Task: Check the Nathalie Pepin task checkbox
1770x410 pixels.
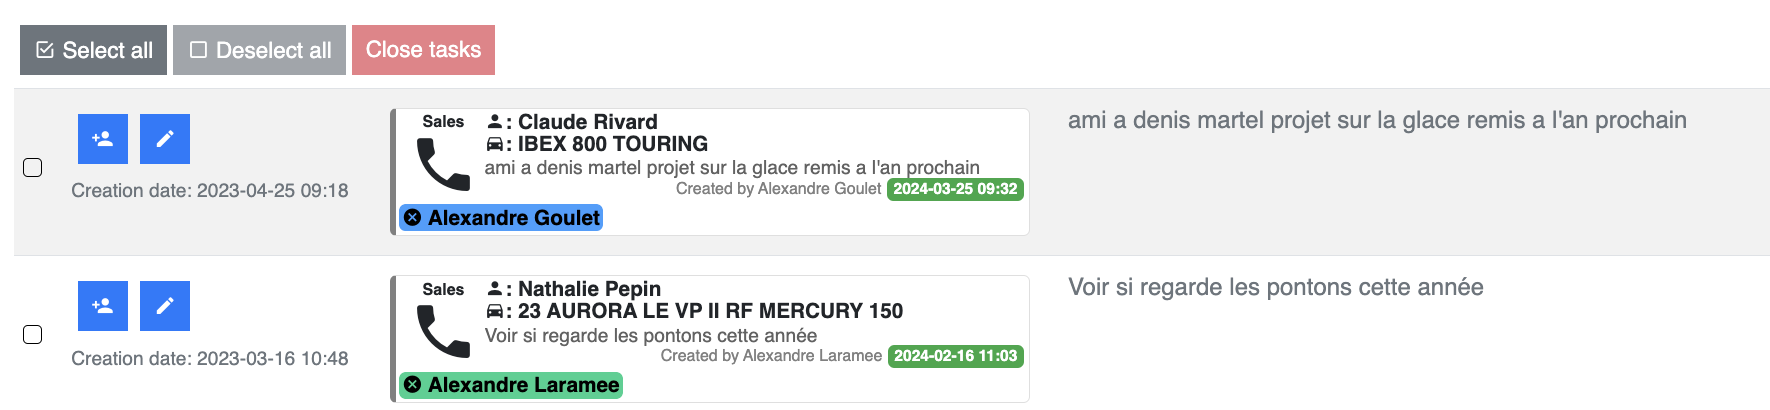Action: pyautogui.click(x=33, y=335)
